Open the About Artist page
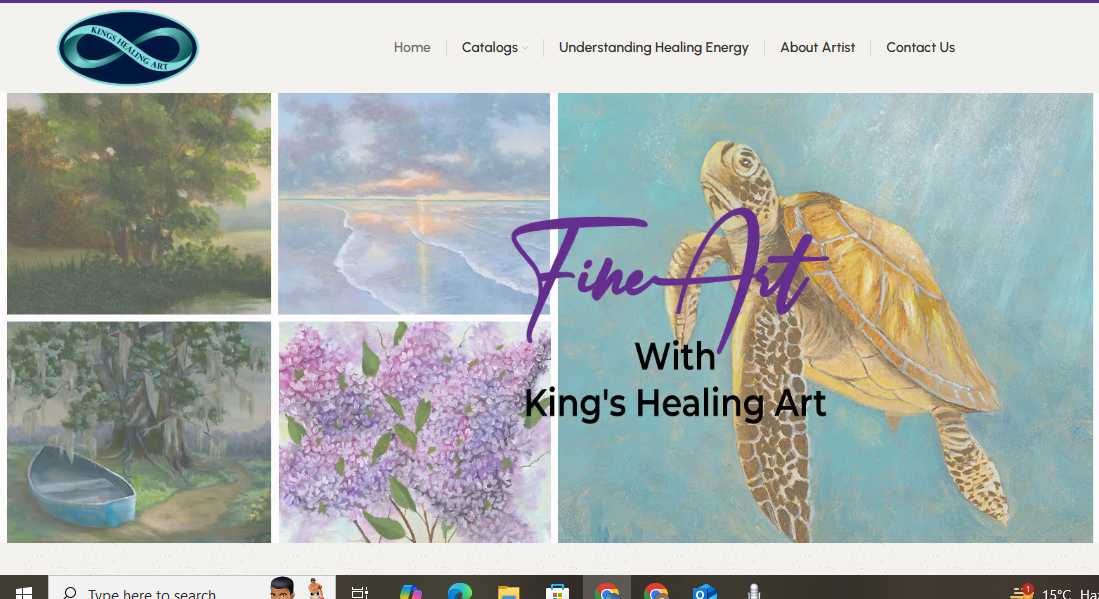The width and height of the screenshot is (1099, 599). (x=817, y=47)
